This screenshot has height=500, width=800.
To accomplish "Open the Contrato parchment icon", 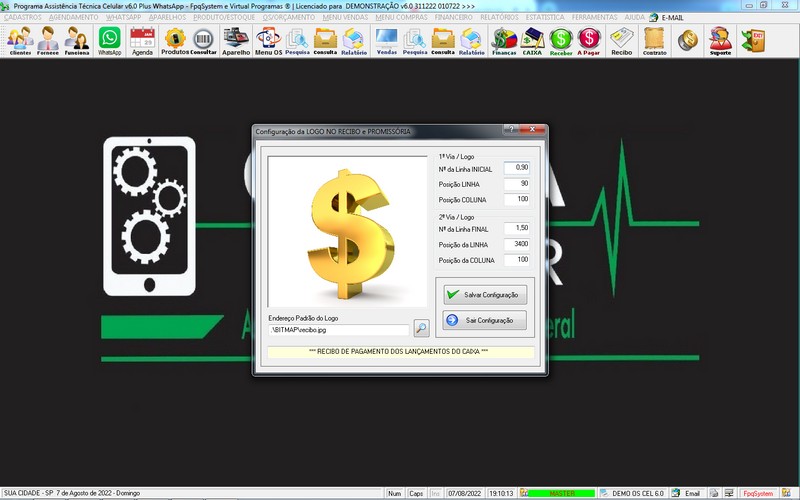I will pyautogui.click(x=655, y=41).
